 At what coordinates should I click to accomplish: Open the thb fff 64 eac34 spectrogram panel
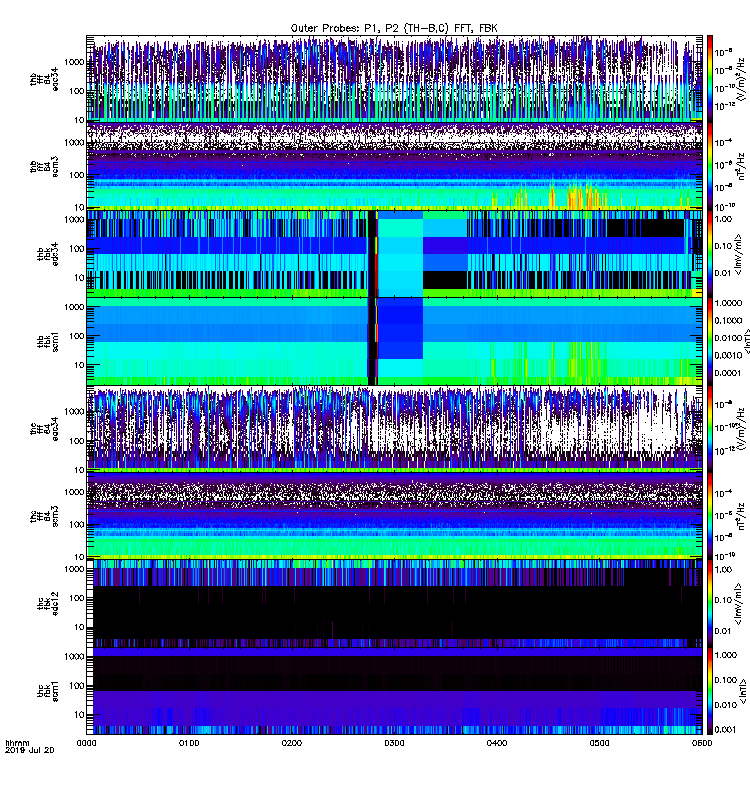(x=394, y=79)
